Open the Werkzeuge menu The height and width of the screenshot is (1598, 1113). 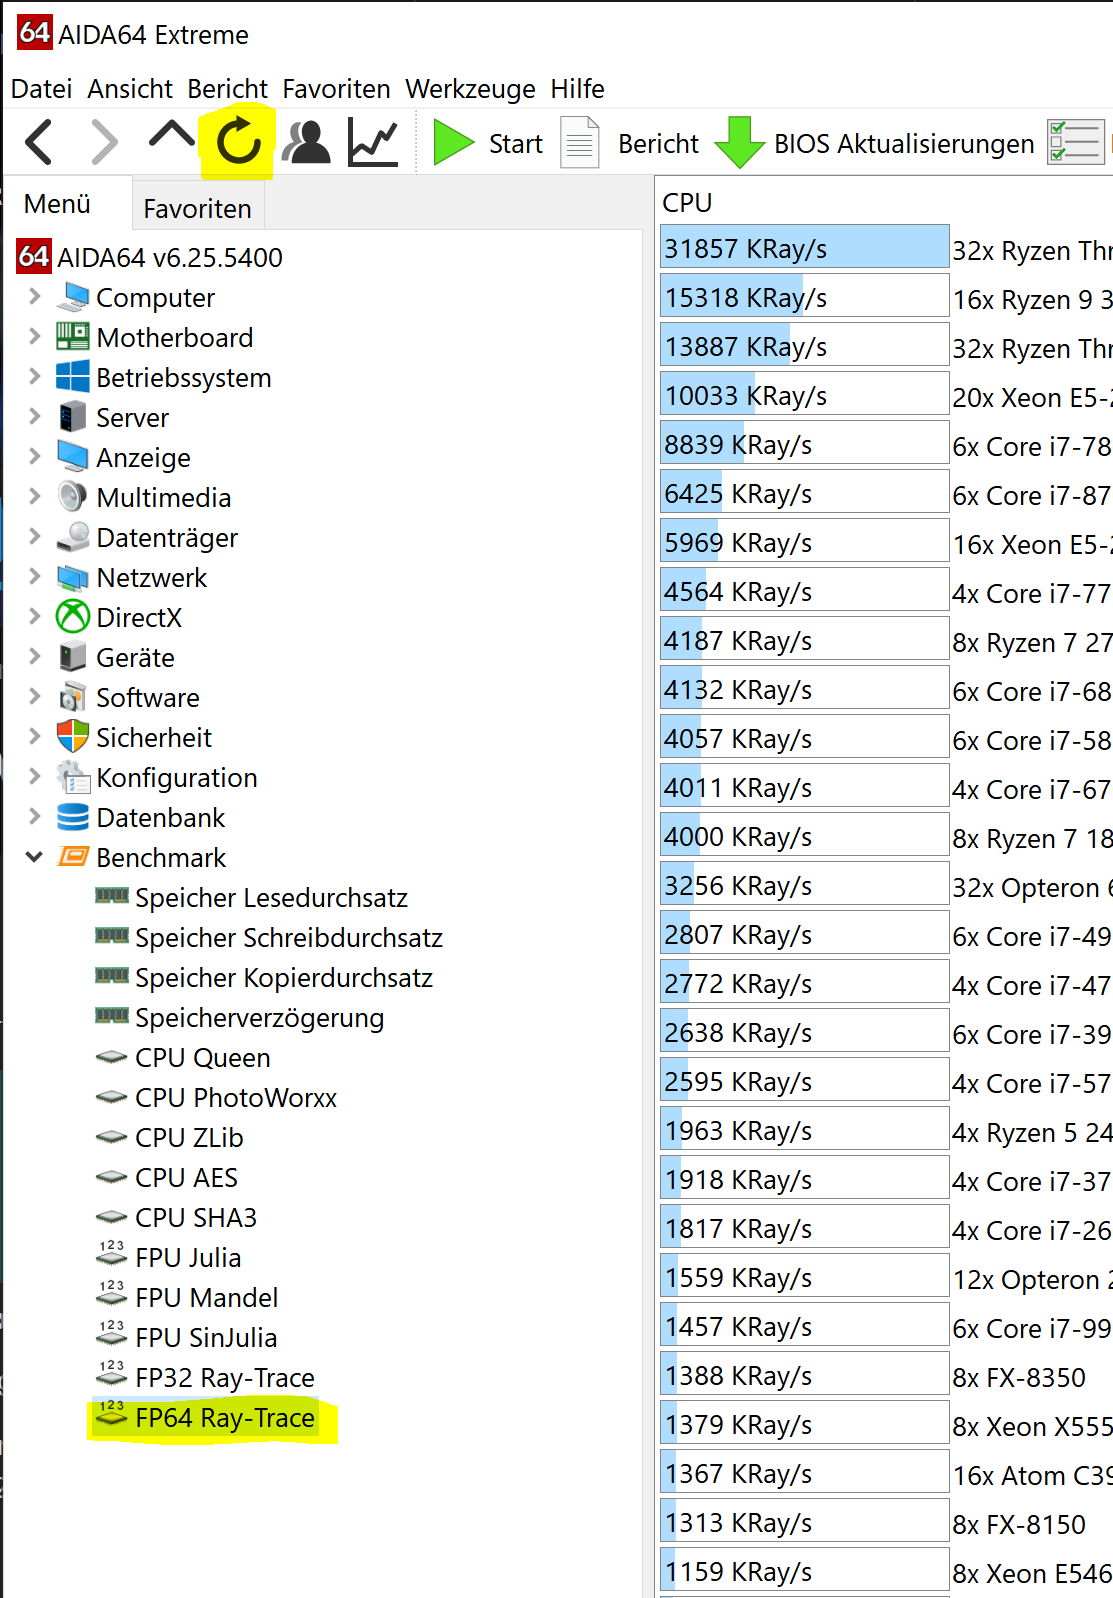(470, 89)
